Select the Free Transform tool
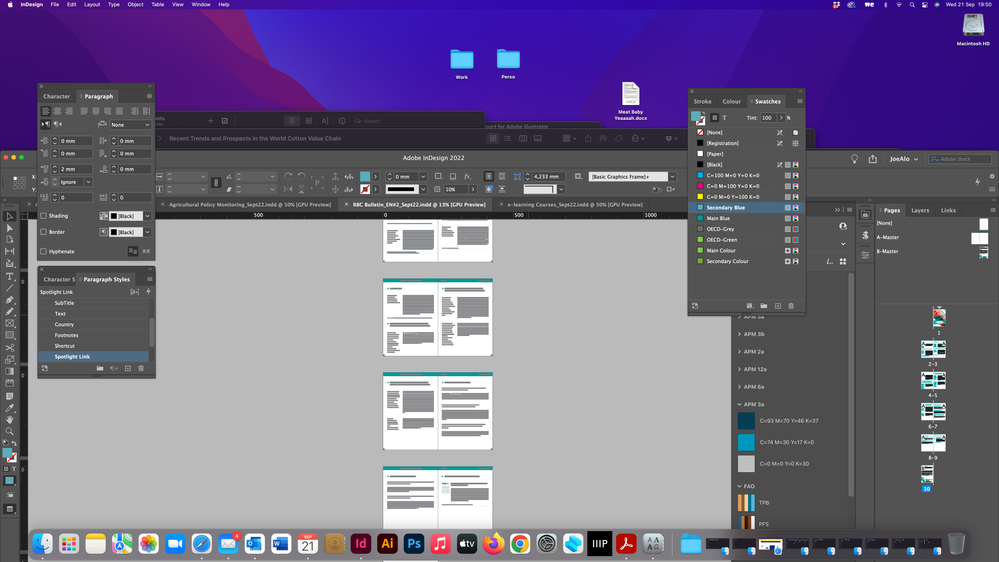 pos(10,359)
